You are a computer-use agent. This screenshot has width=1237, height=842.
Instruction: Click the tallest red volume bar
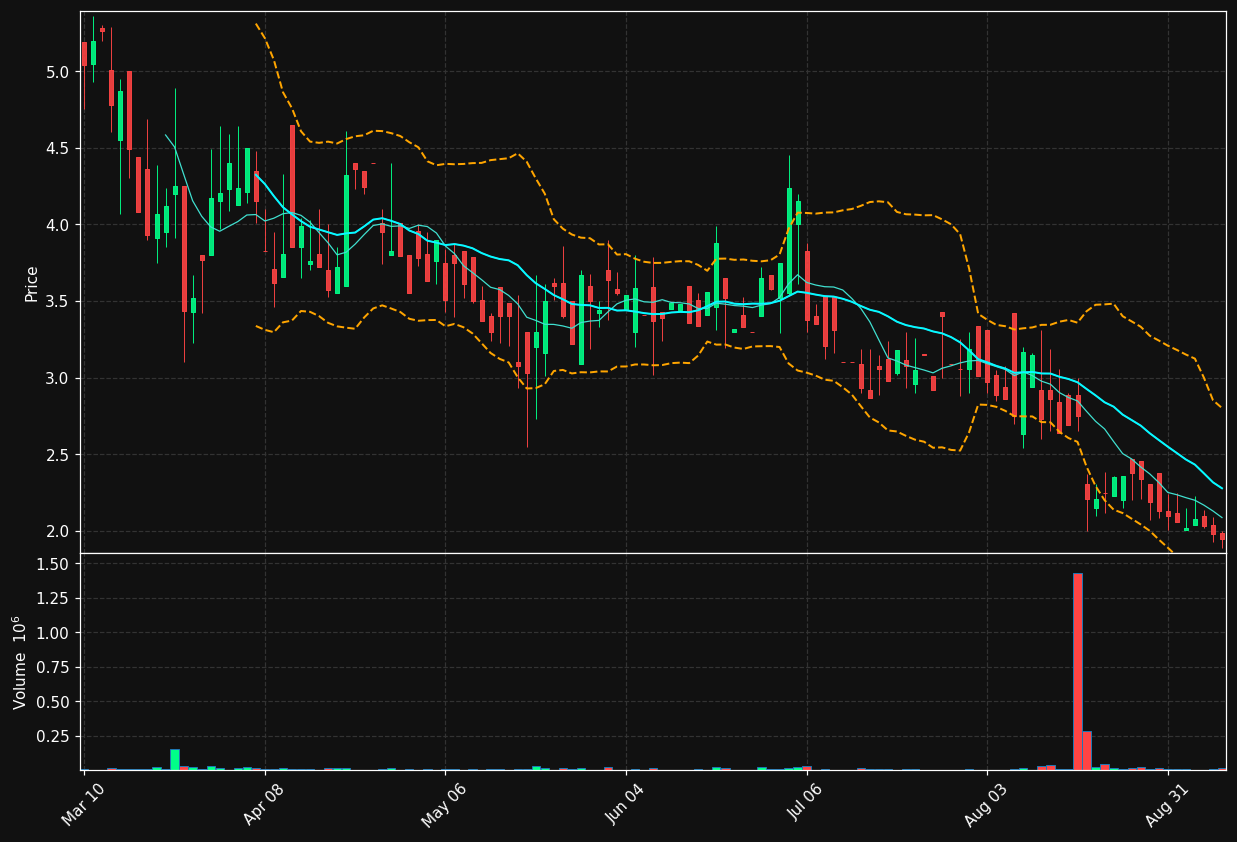(x=1078, y=671)
